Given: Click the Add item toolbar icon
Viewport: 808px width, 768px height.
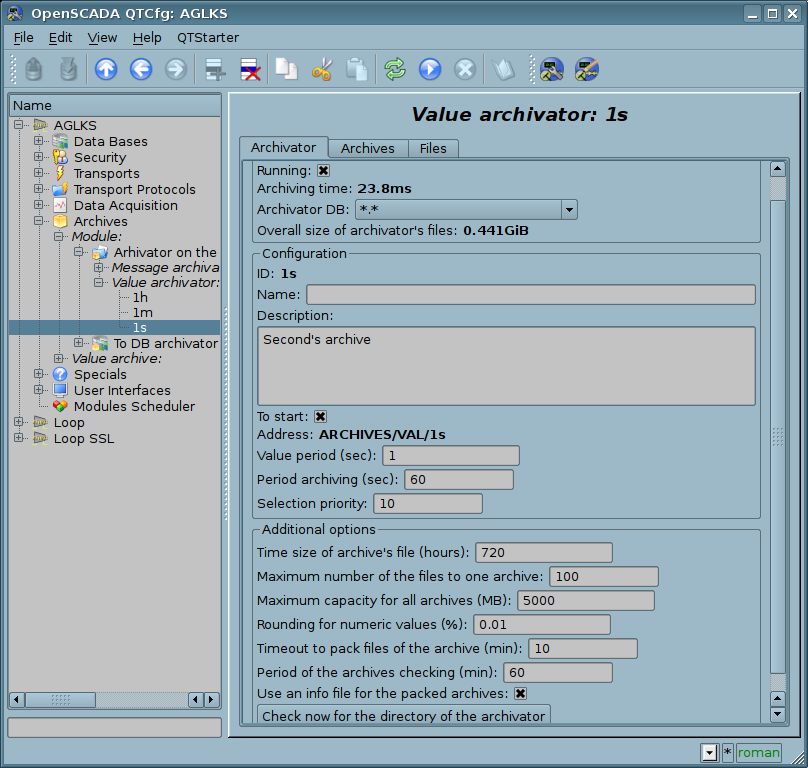Looking at the screenshot, I should click(x=214, y=69).
